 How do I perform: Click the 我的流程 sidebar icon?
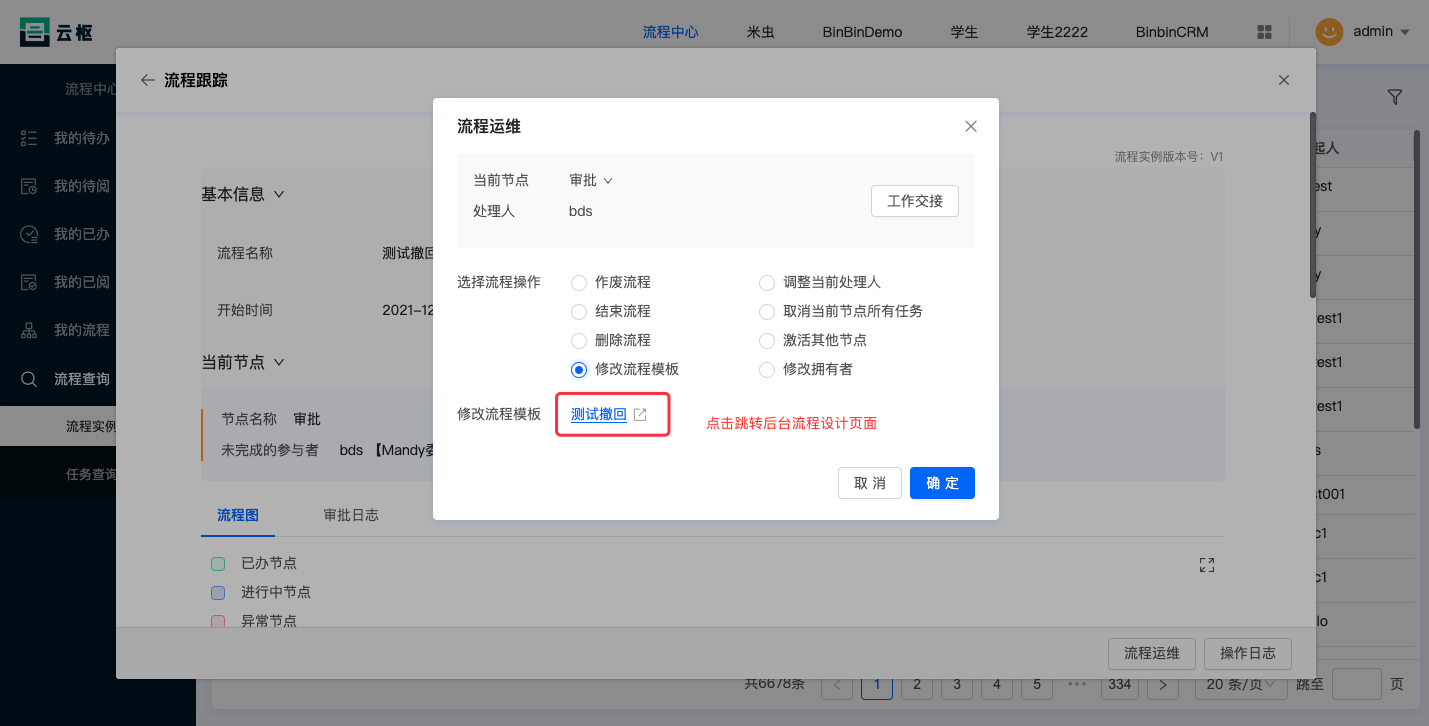(x=29, y=330)
